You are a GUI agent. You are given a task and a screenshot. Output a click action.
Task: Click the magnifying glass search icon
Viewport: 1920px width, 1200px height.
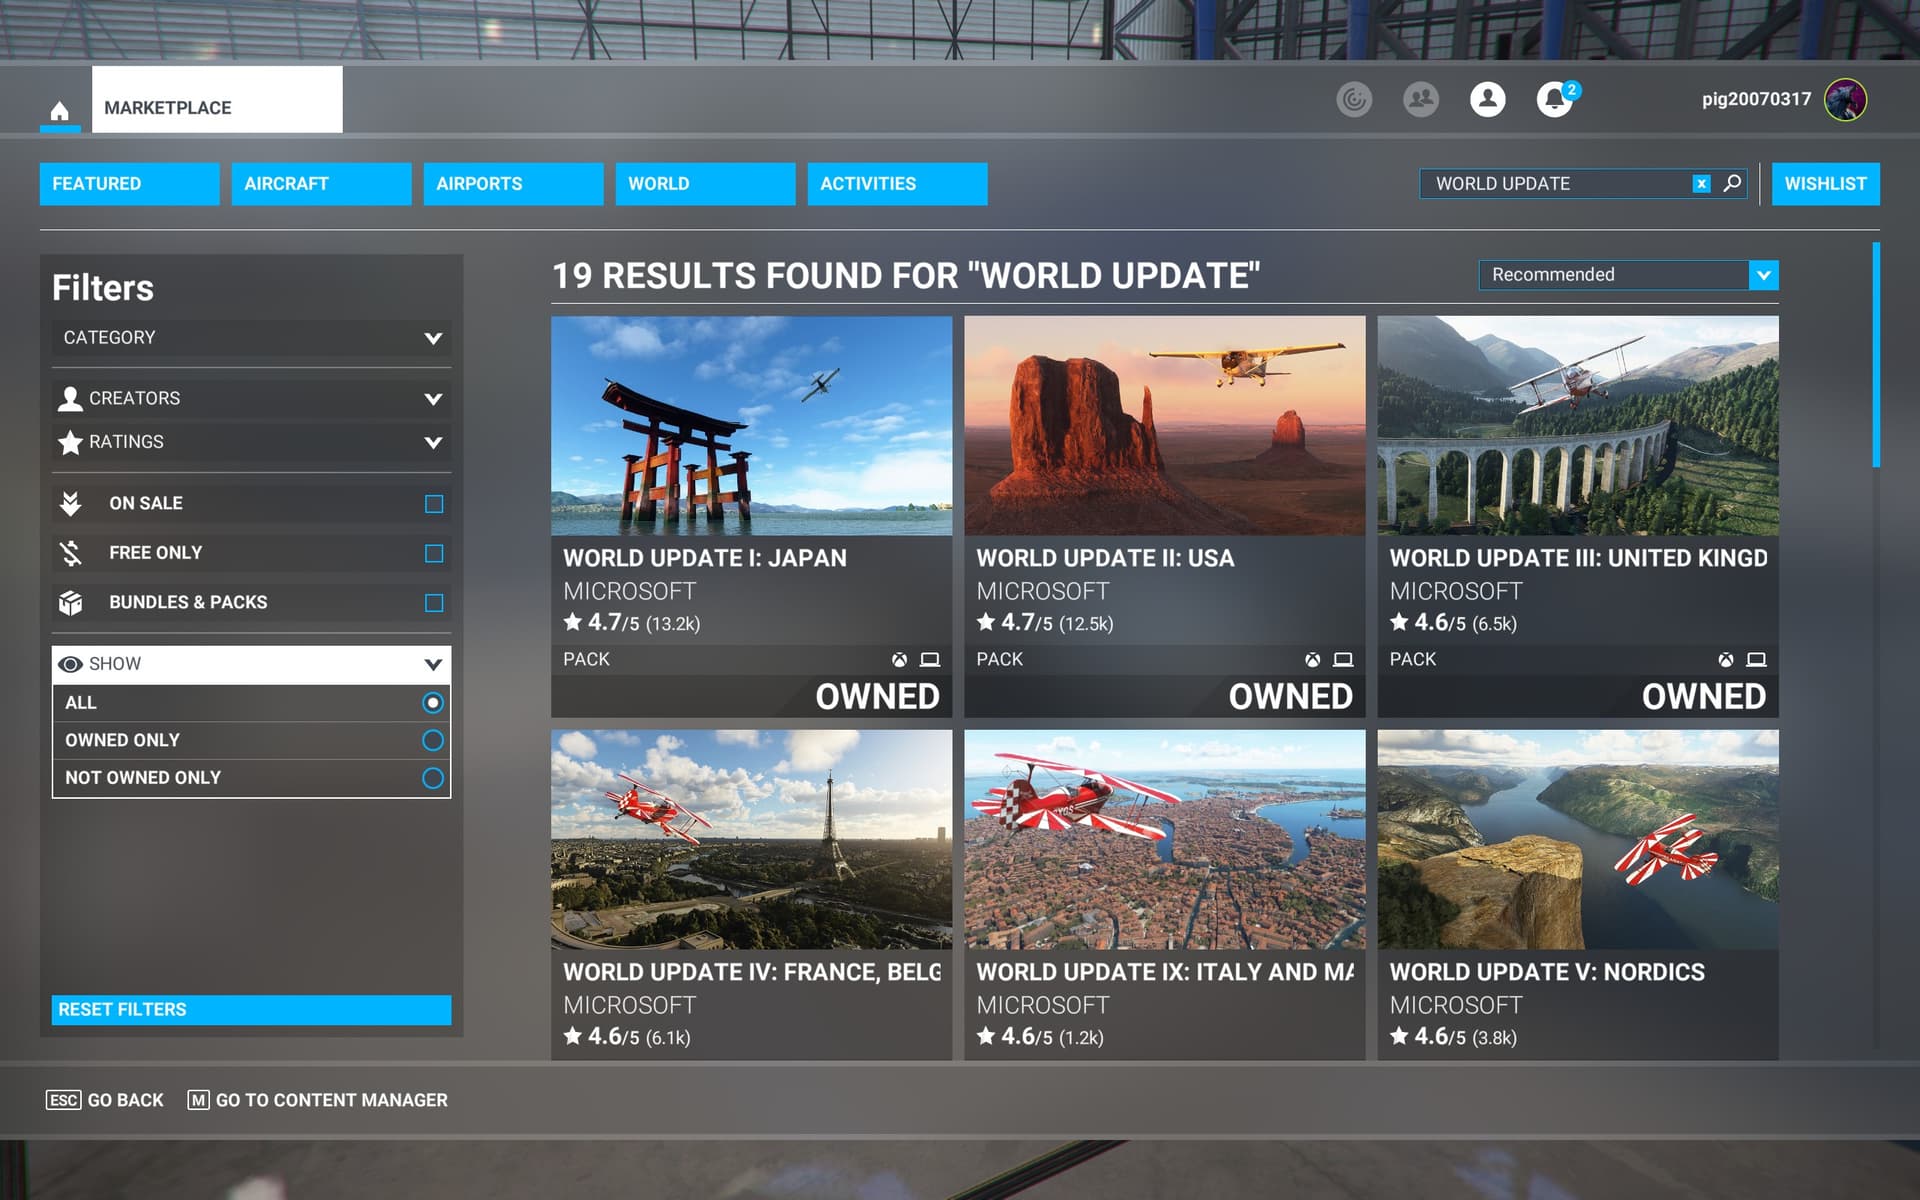point(1732,183)
